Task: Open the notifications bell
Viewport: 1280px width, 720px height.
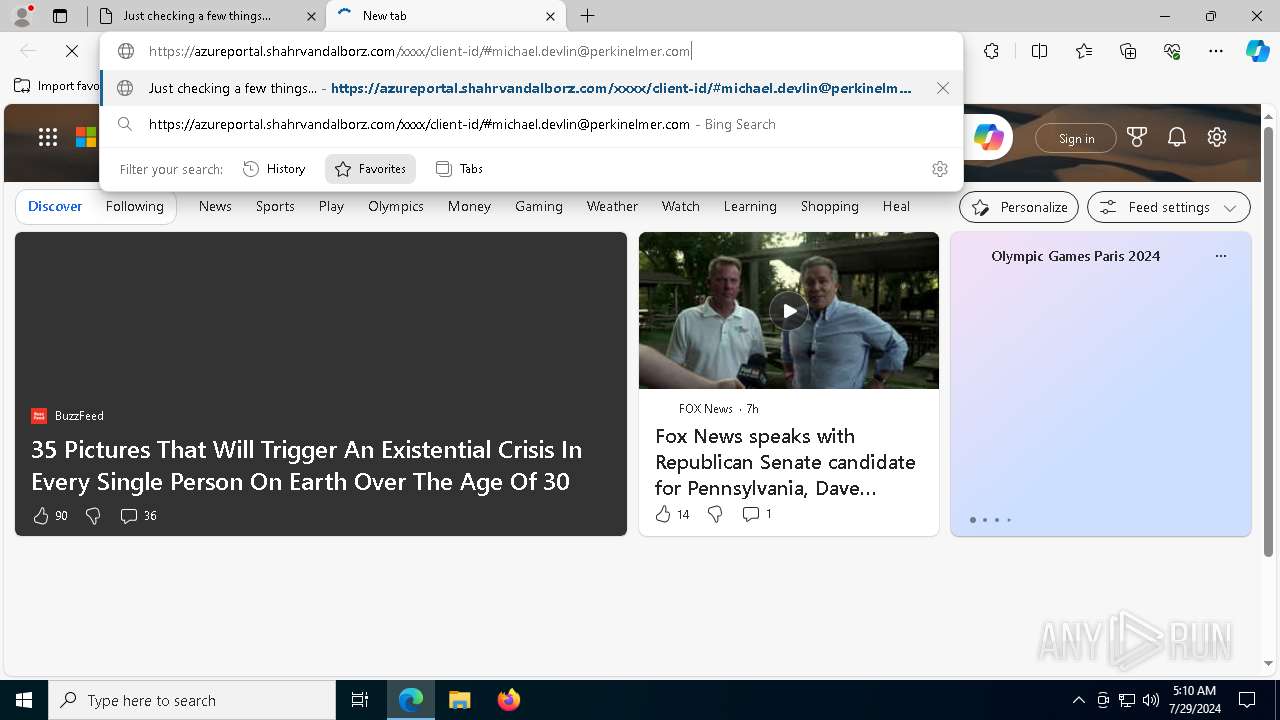Action: (1177, 138)
